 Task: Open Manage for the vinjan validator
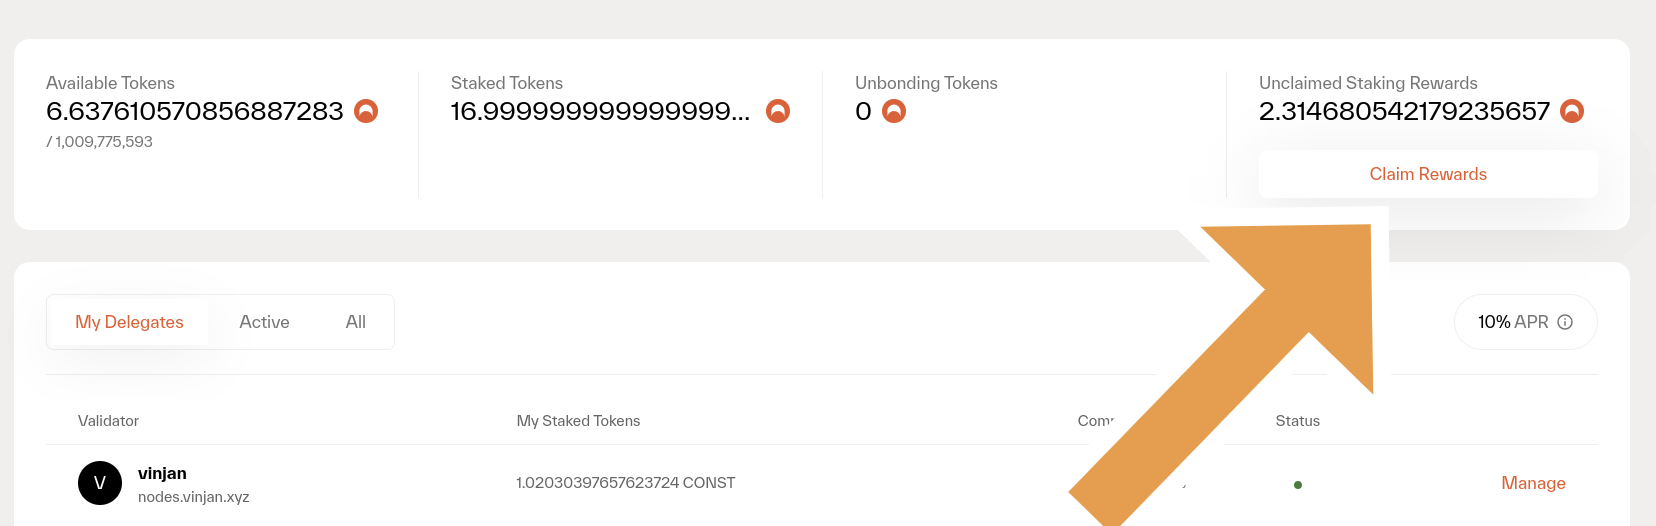point(1533,483)
